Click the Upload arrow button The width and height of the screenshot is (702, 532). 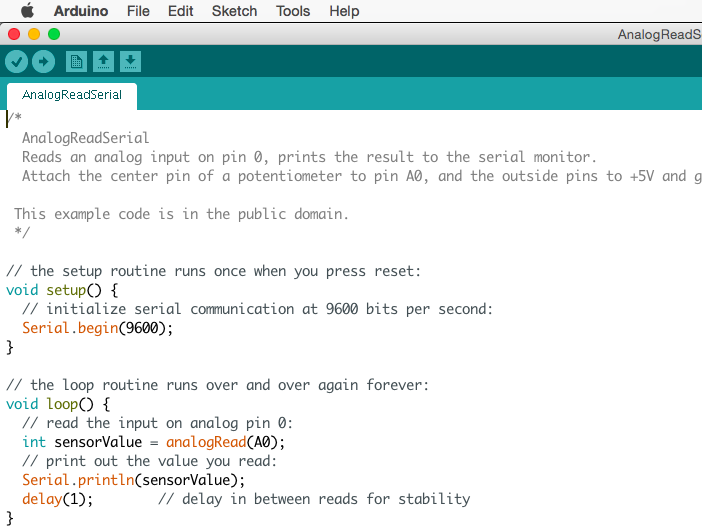point(43,61)
